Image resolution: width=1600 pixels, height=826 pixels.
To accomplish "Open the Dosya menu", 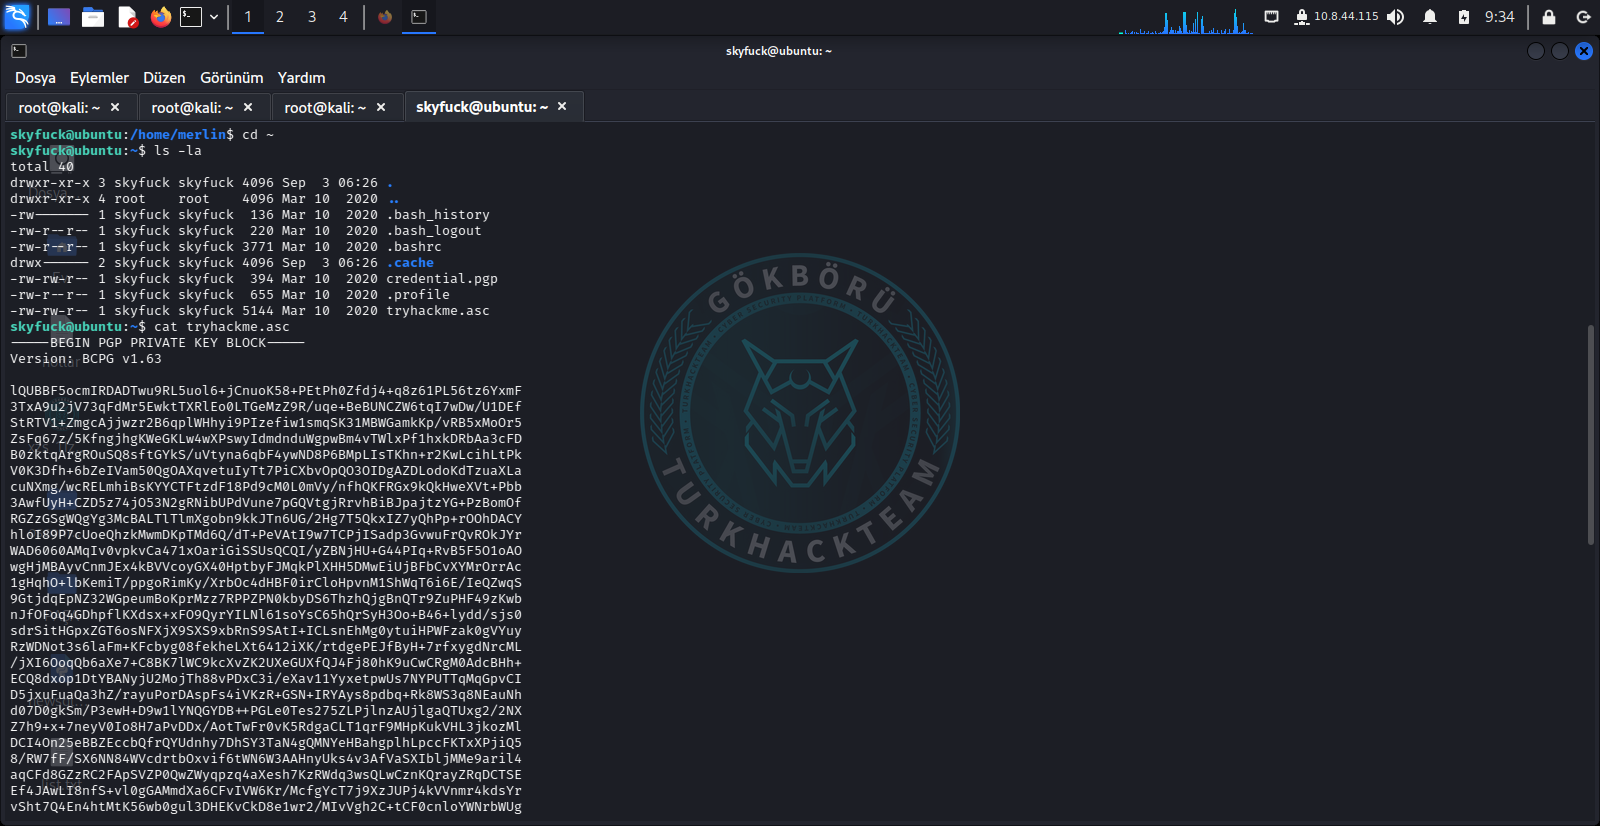I will (x=35, y=78).
